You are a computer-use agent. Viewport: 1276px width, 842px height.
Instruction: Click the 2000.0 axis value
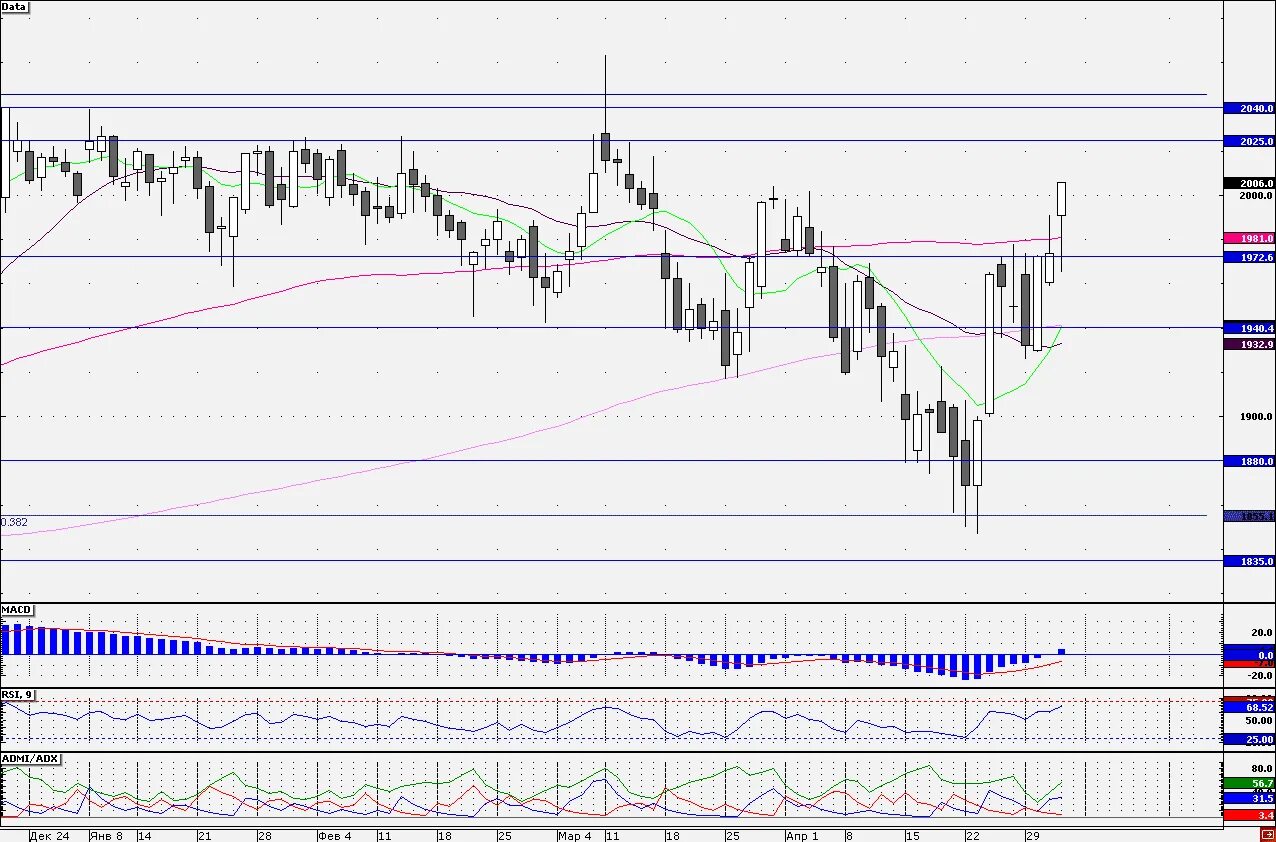[x=1256, y=196]
